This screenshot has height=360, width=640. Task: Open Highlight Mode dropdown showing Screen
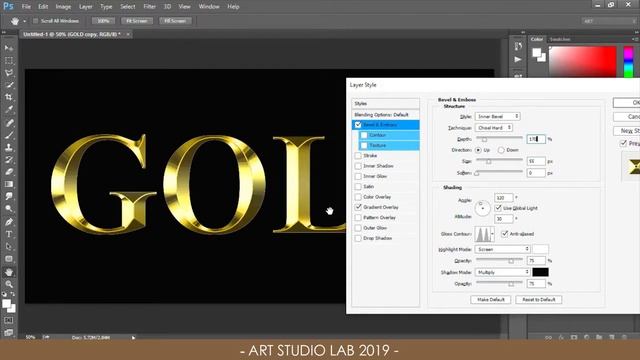[x=502, y=249]
